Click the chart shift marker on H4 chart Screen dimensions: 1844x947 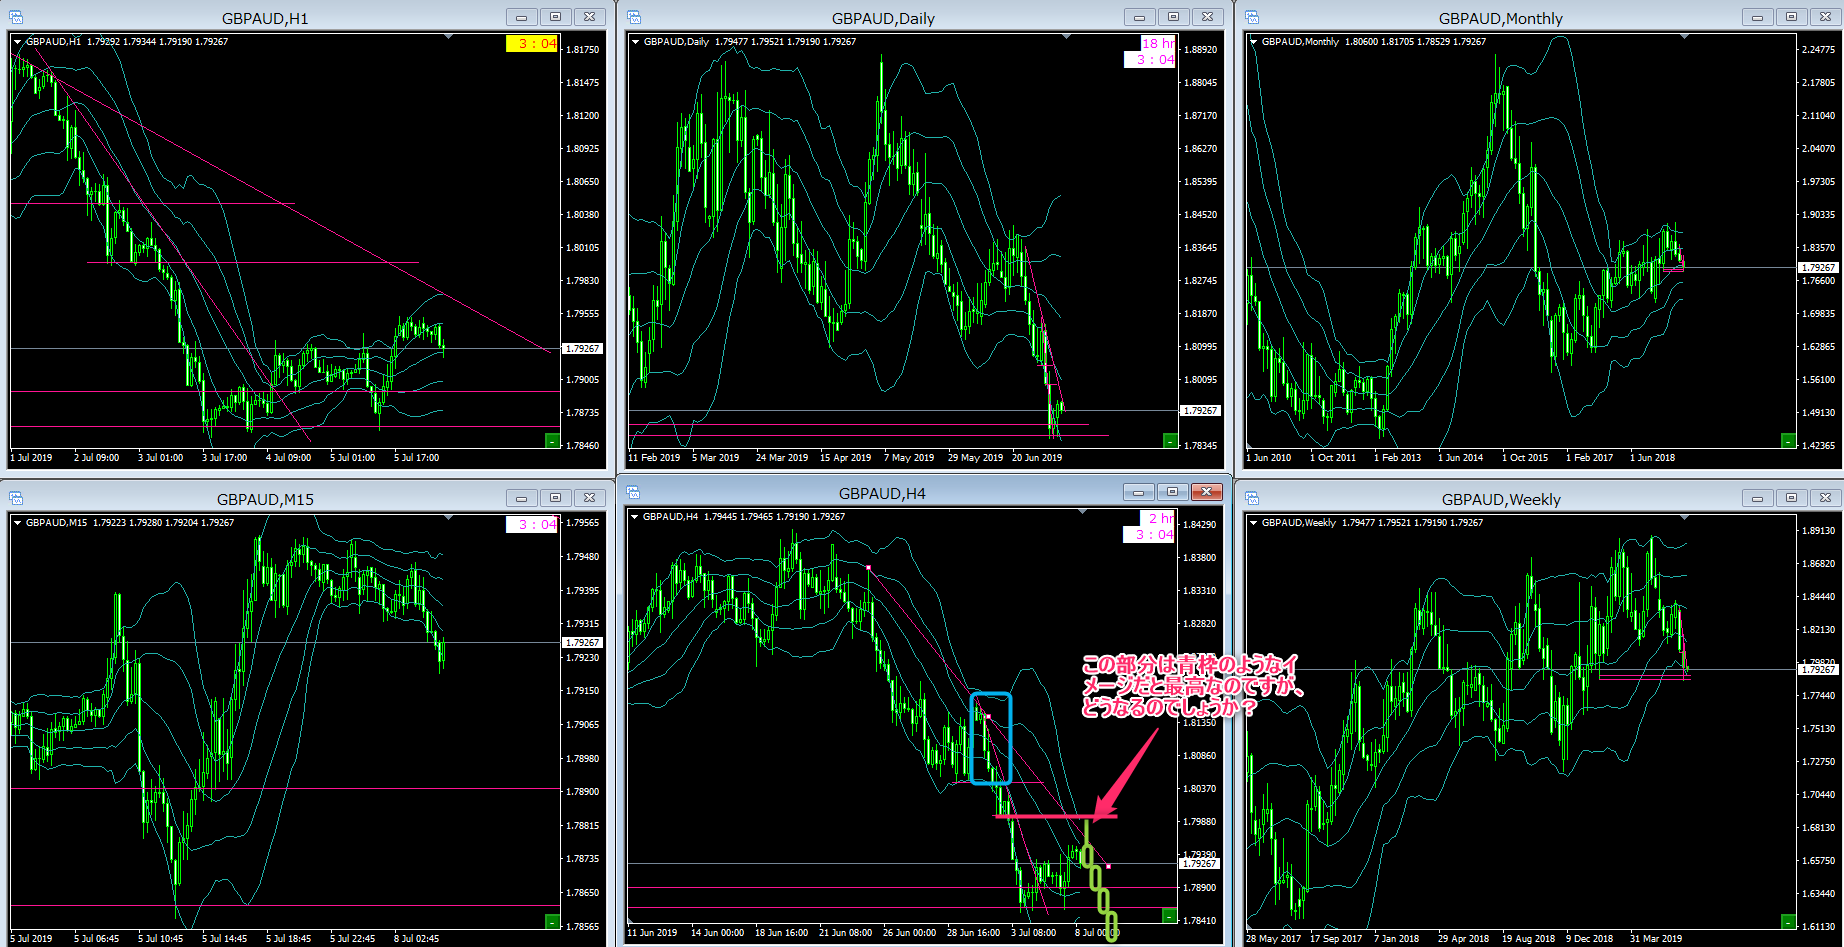point(1083,512)
